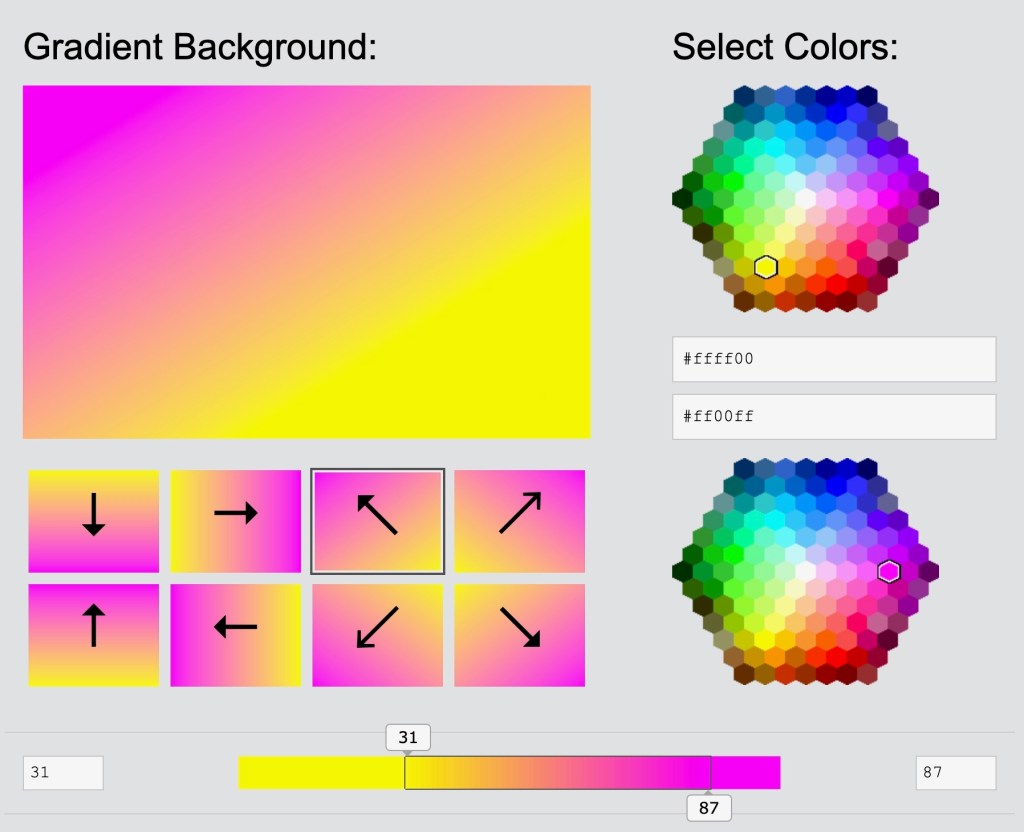
Task: Choose the up-left diagonal gradient direction
Action: point(377,521)
